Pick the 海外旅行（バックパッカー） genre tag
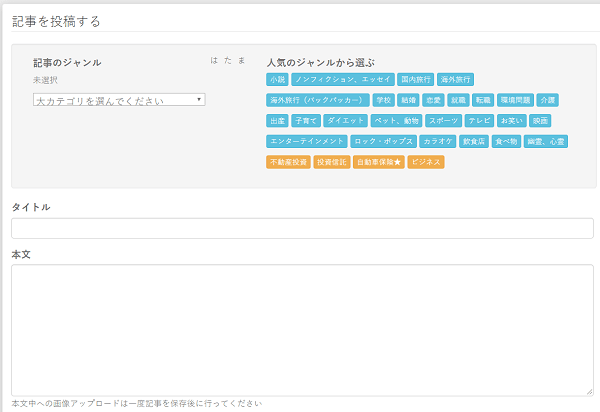The height and width of the screenshot is (412, 600). pyautogui.click(x=318, y=100)
